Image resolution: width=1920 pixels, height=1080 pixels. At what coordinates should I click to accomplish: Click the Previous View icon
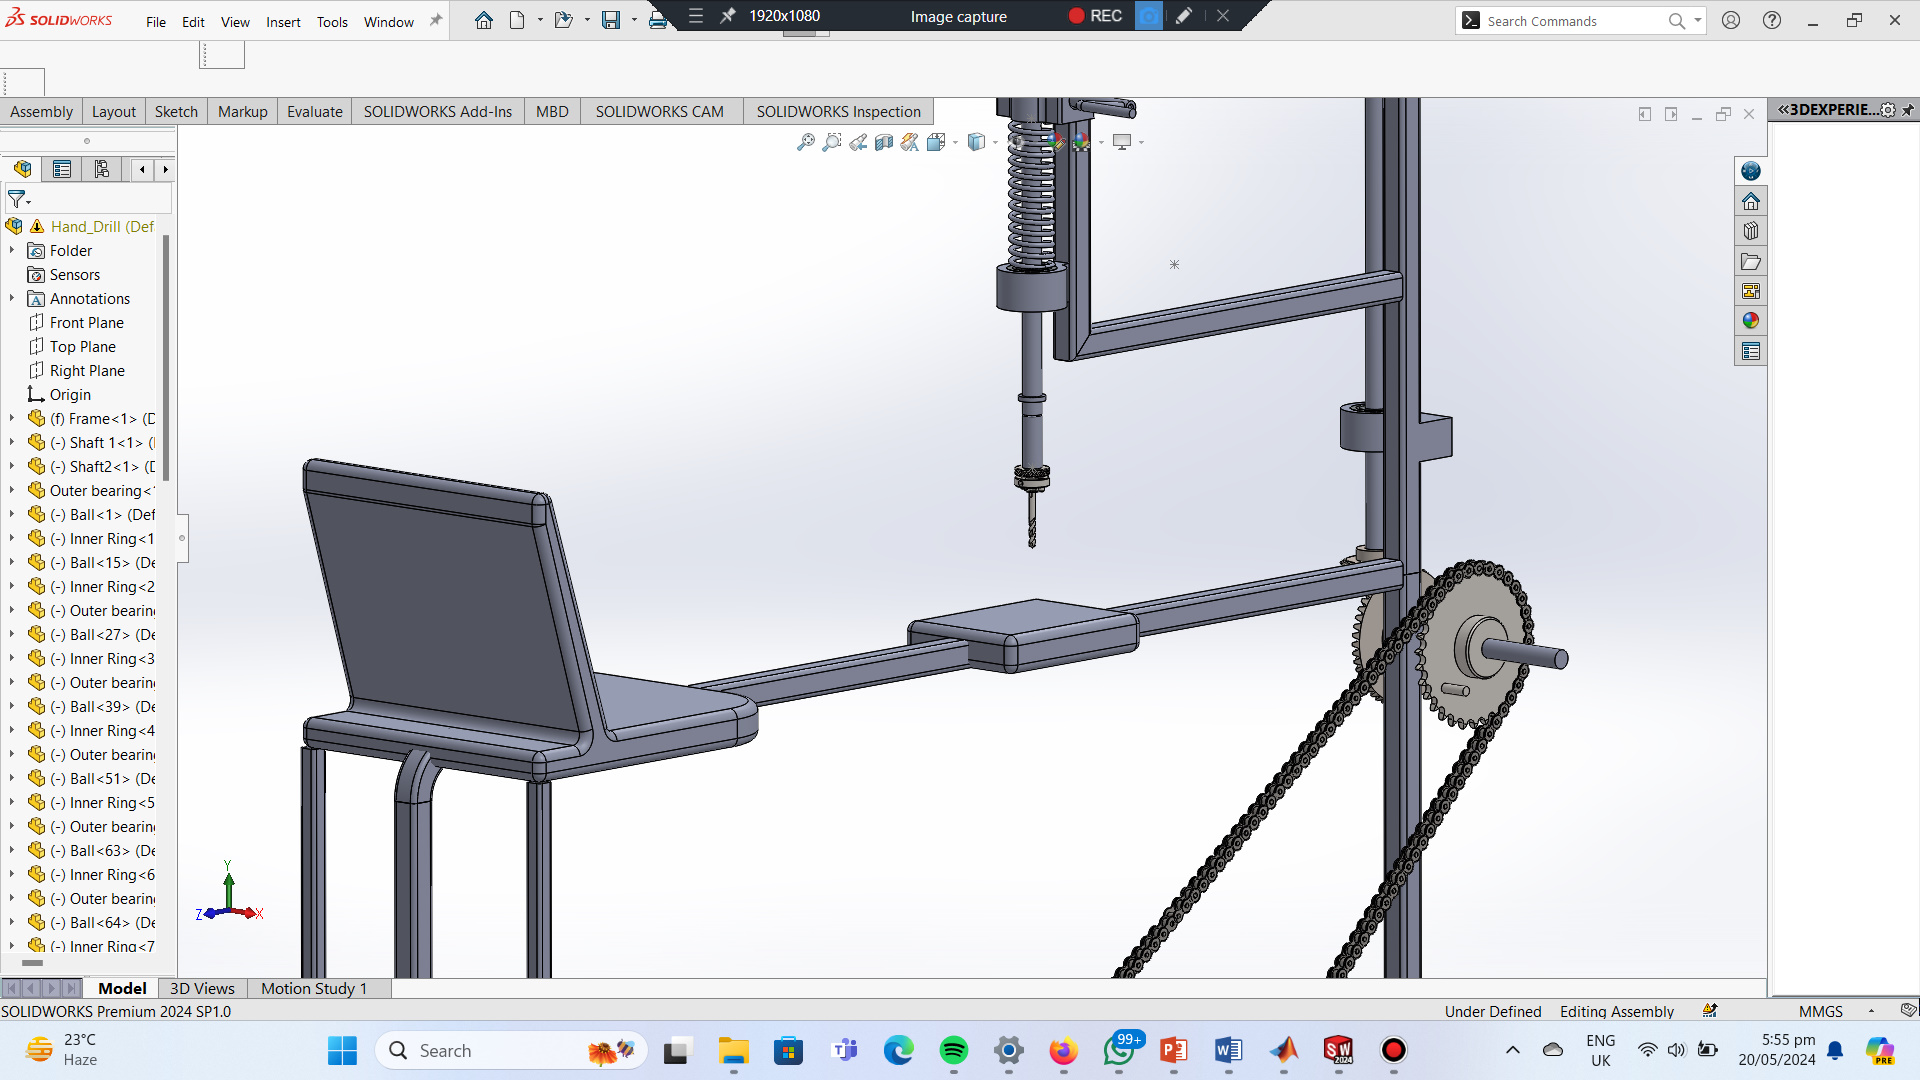click(858, 143)
